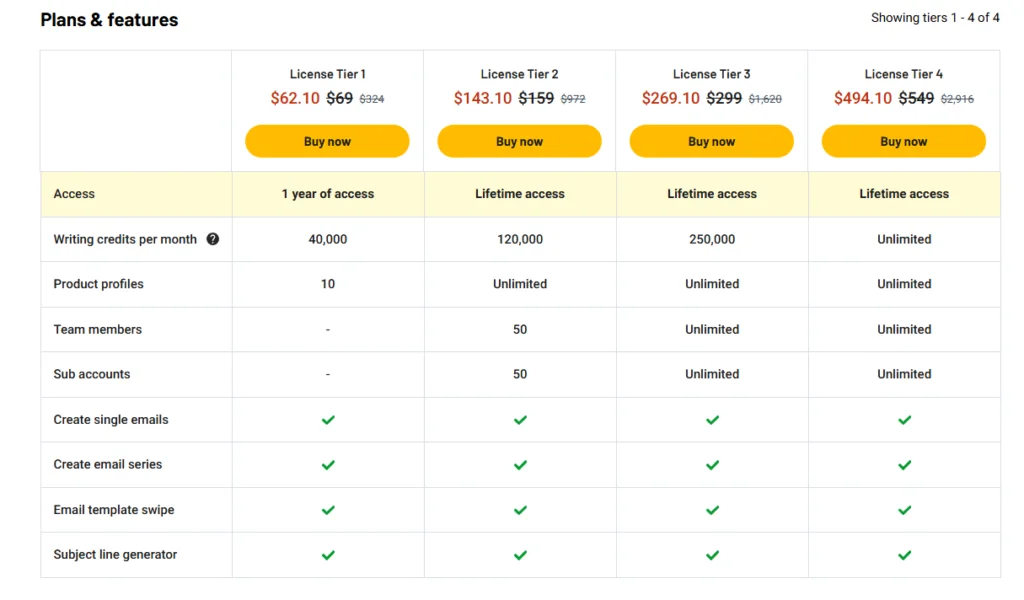The width and height of the screenshot is (1024, 600).
Task: Click the Writing credits per month label
Action: [x=125, y=240]
